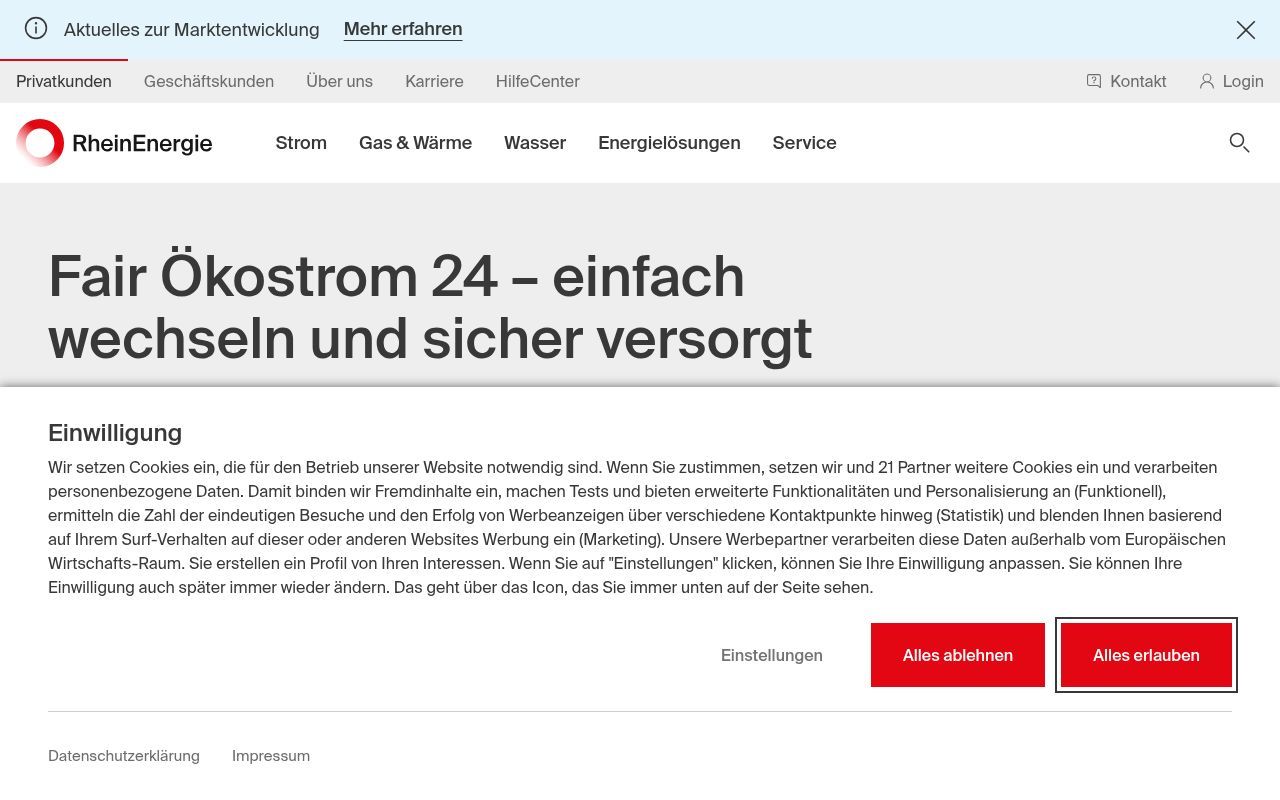Open the Gas & Wärme menu
The height and width of the screenshot is (800, 1280).
click(415, 143)
